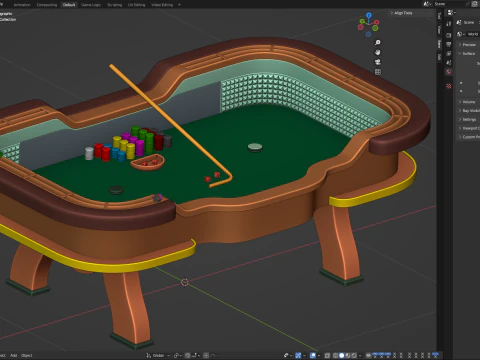Open the gizmo options dropdown arrow

coord(304,355)
